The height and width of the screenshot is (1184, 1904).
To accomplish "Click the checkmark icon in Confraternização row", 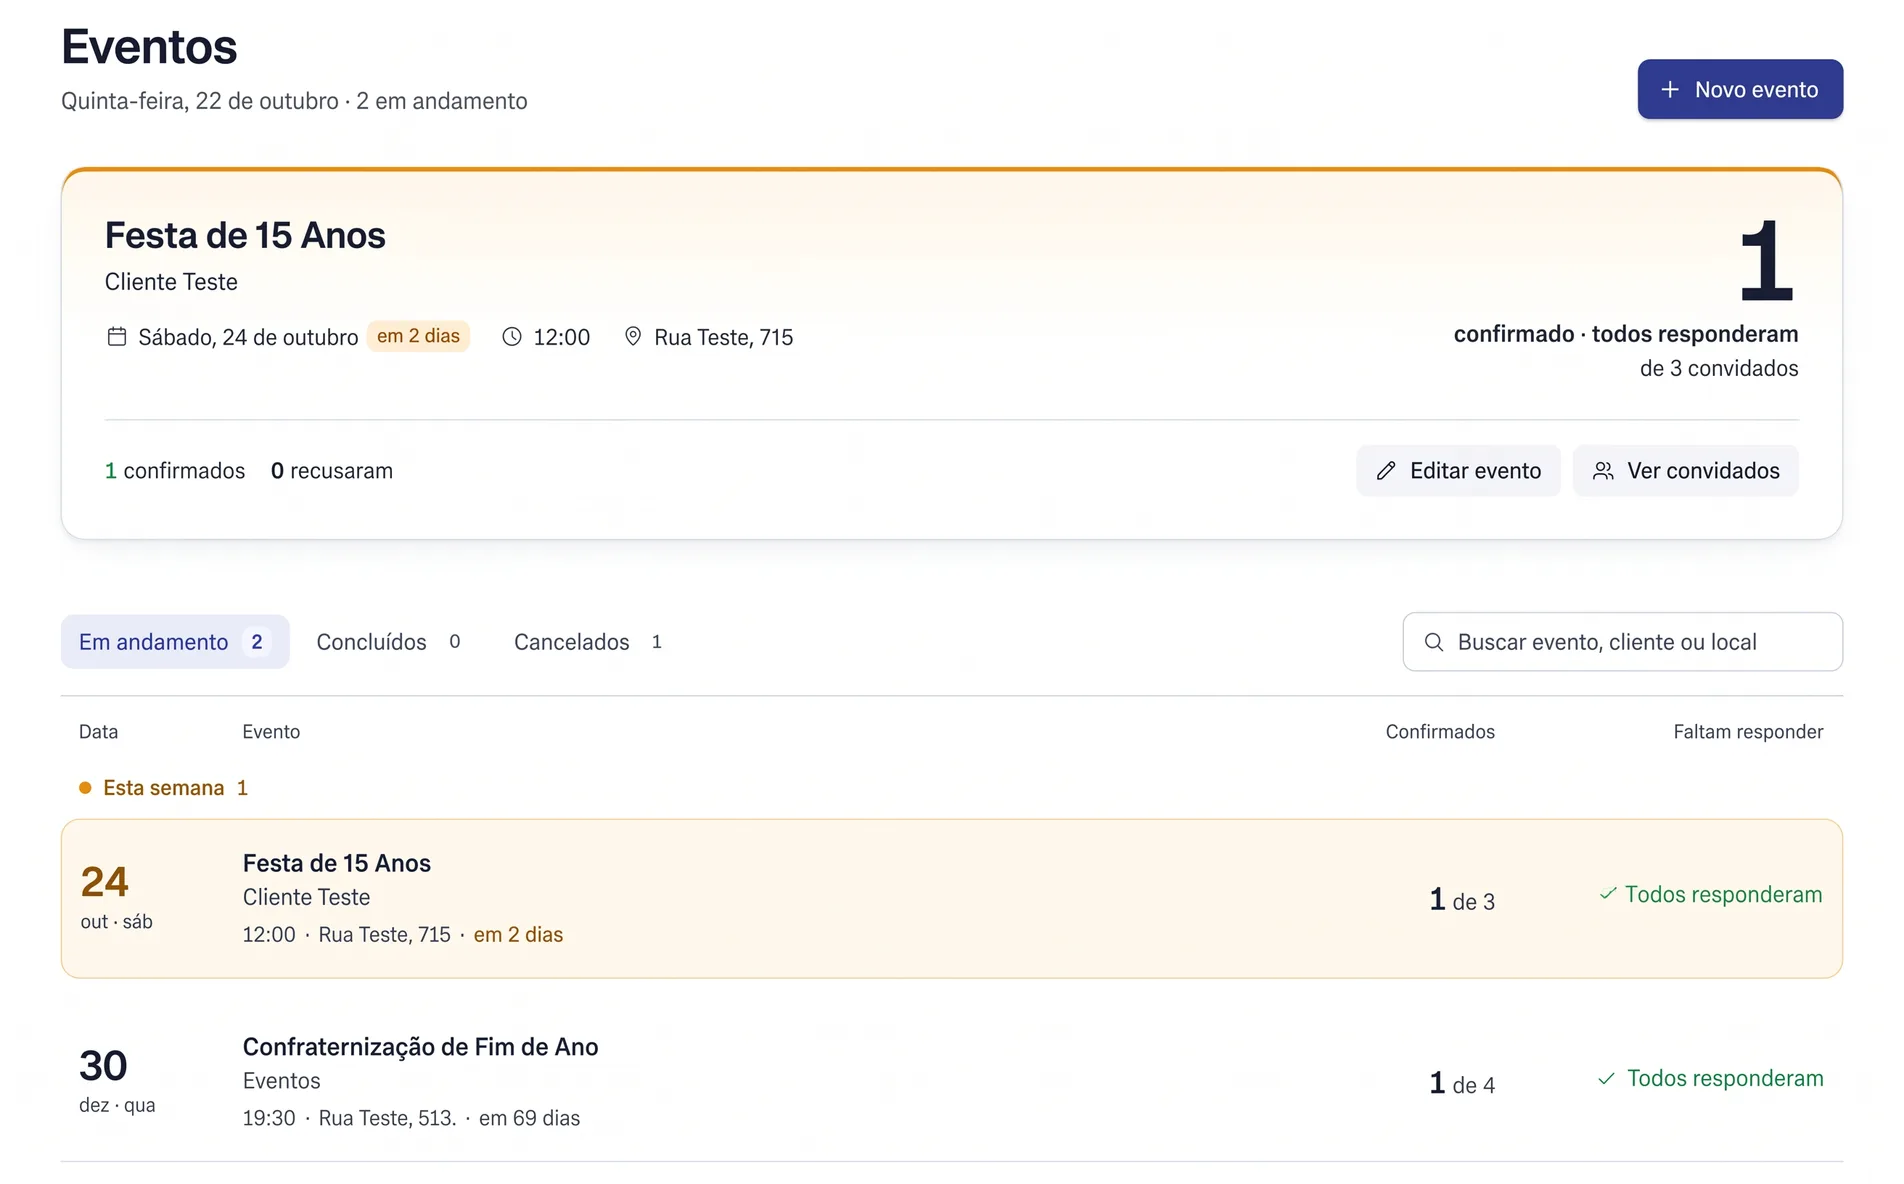I will [x=1606, y=1078].
